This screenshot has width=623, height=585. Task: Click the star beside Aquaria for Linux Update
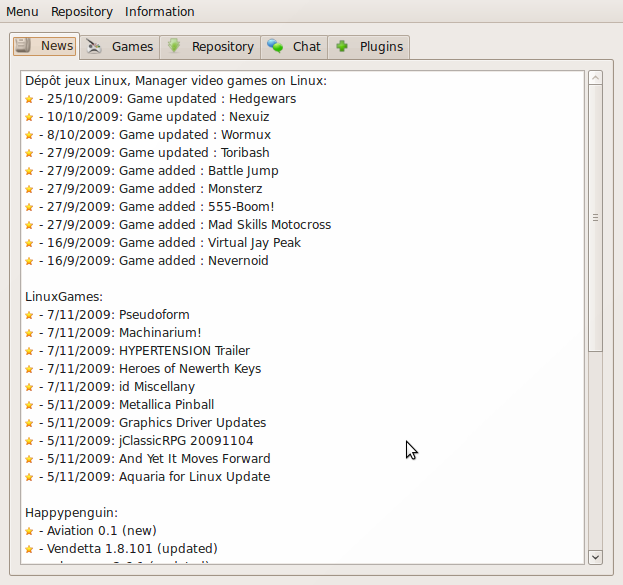pos(29,477)
